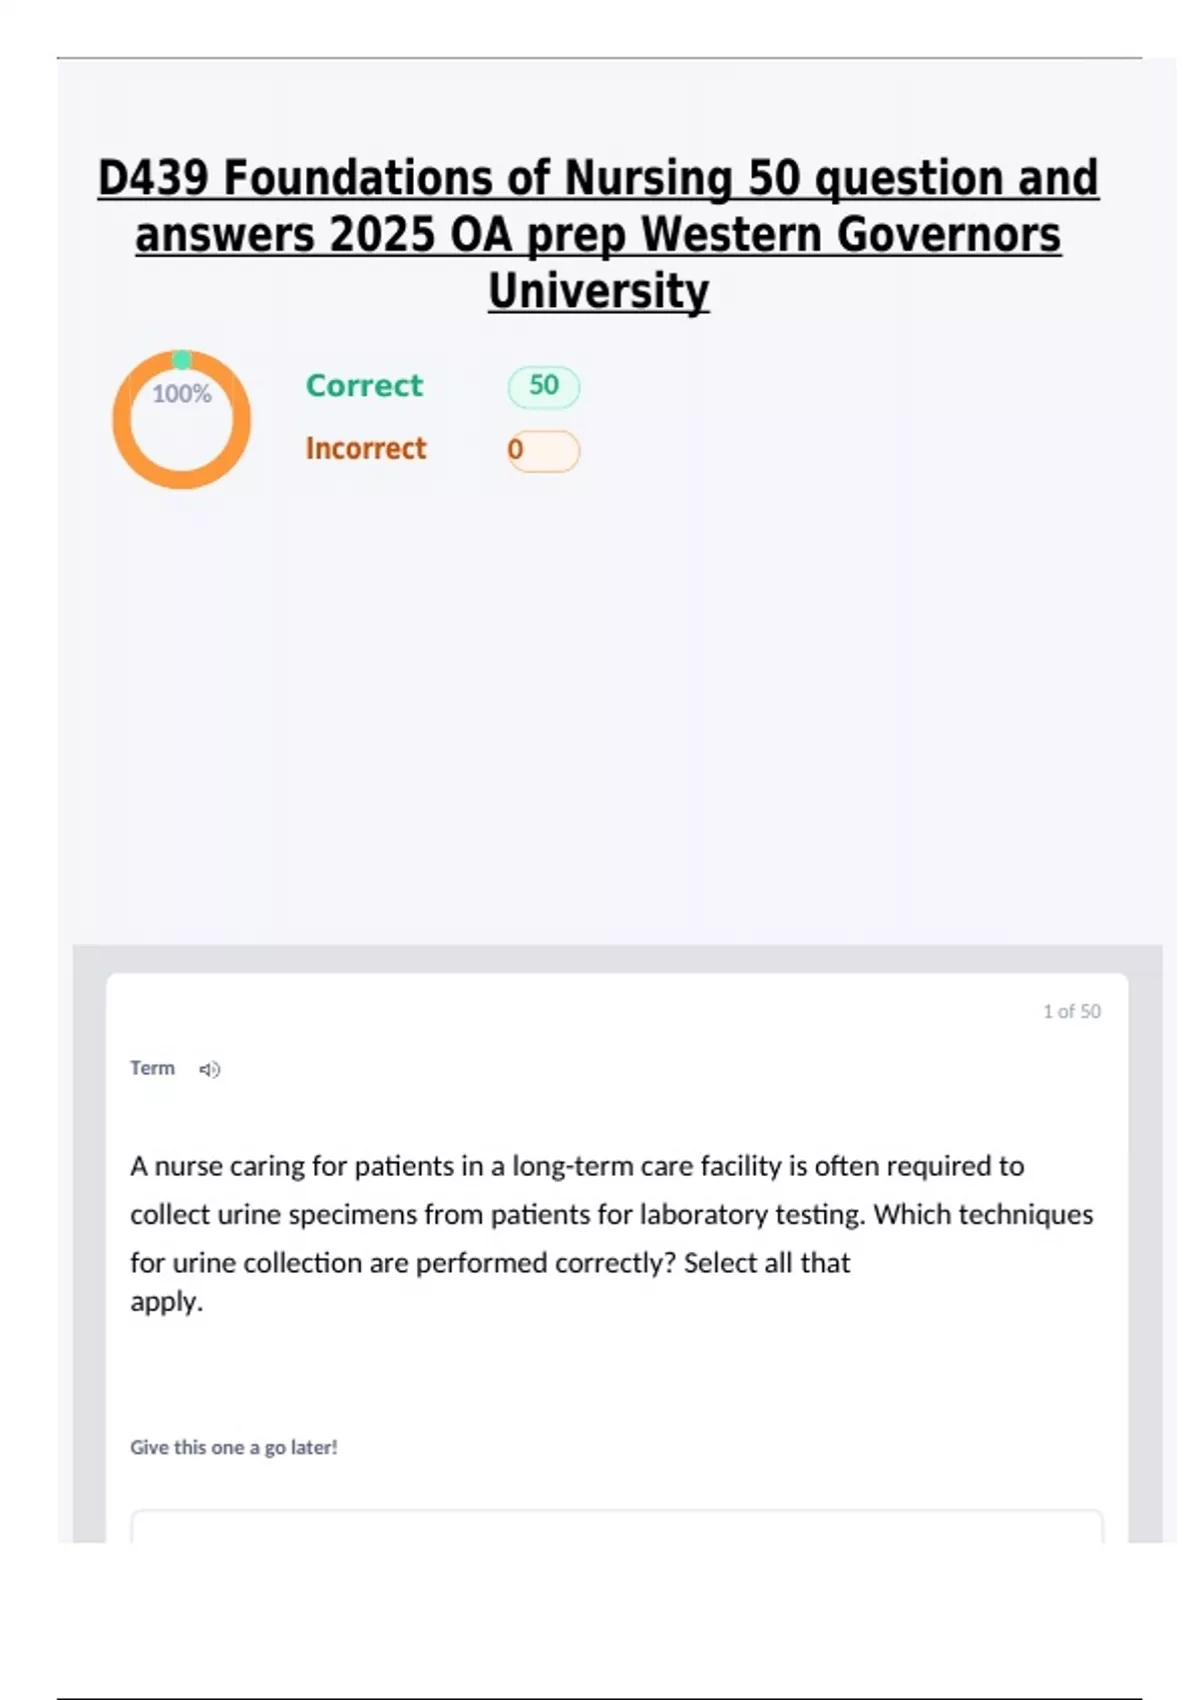
Task: Click the gray band above the question card
Action: (617, 959)
